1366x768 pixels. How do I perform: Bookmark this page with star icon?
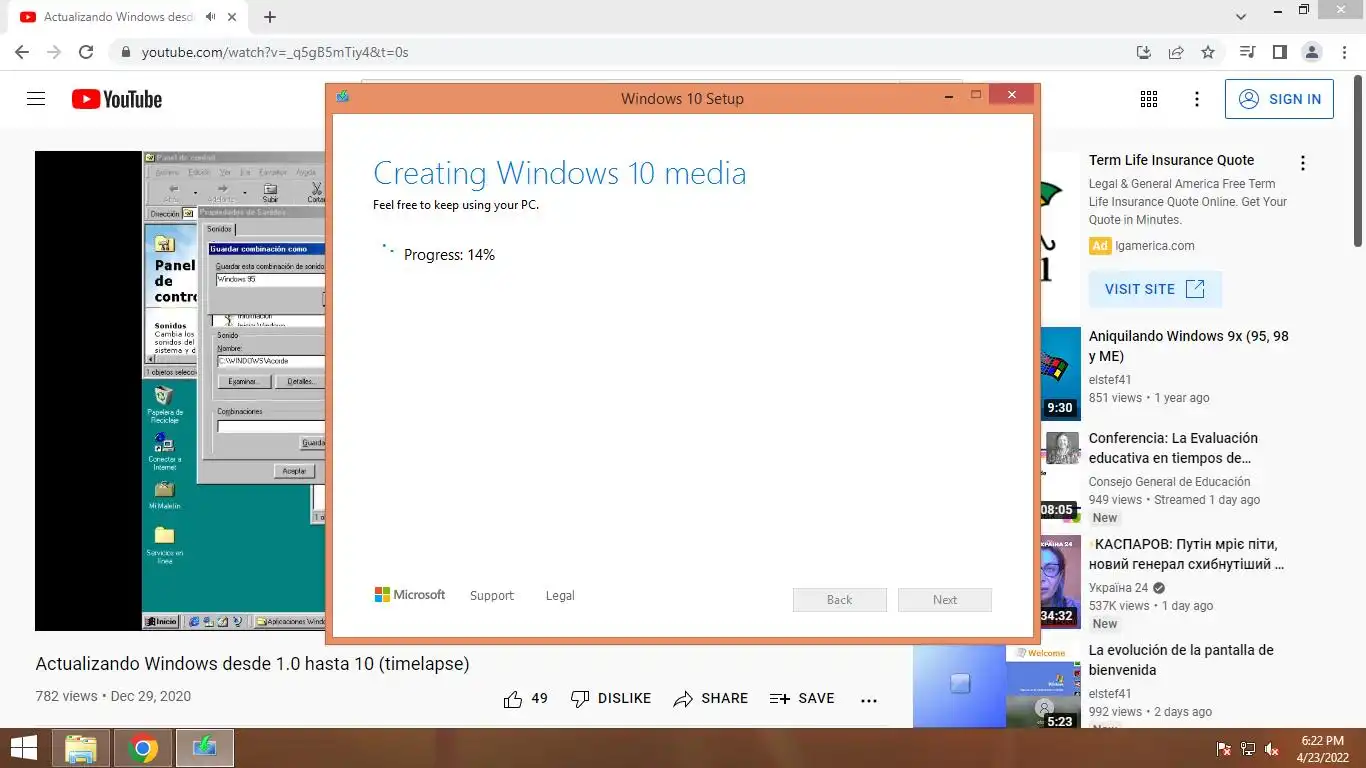coord(1208,52)
